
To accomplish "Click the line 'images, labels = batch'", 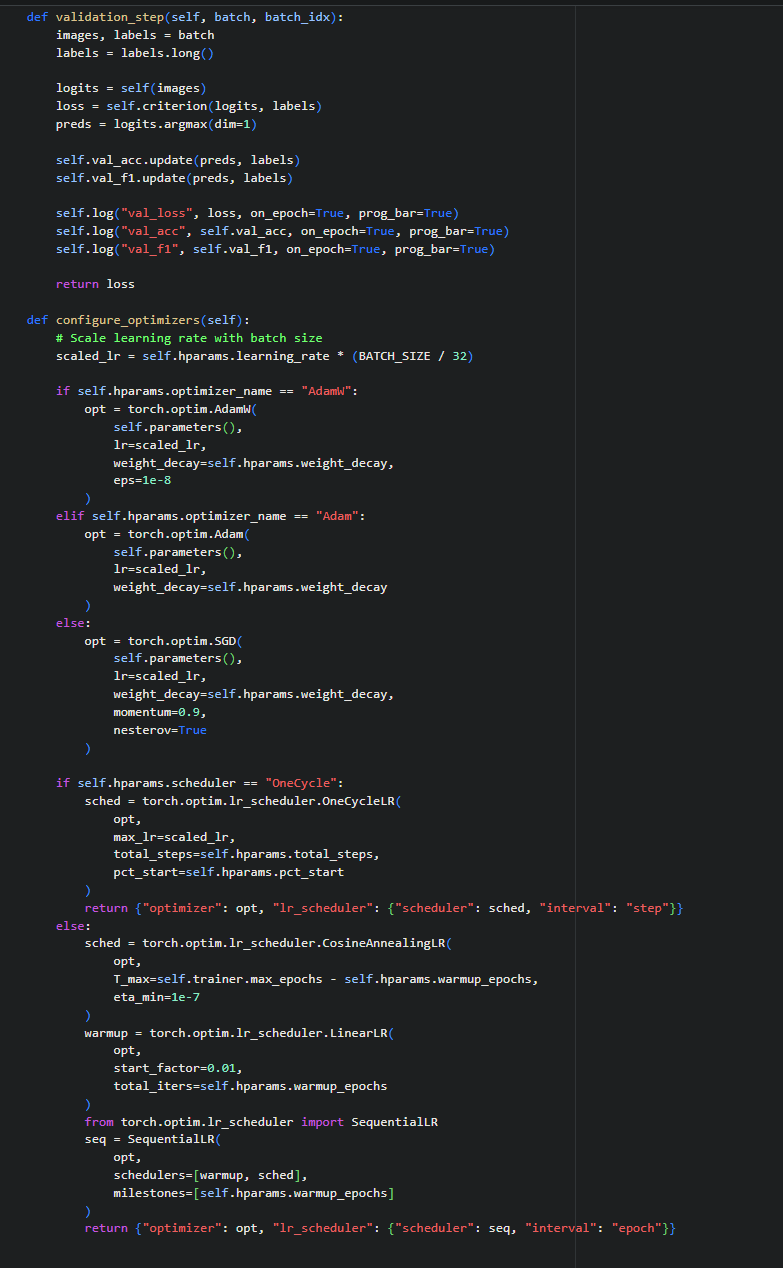I will pos(135,35).
